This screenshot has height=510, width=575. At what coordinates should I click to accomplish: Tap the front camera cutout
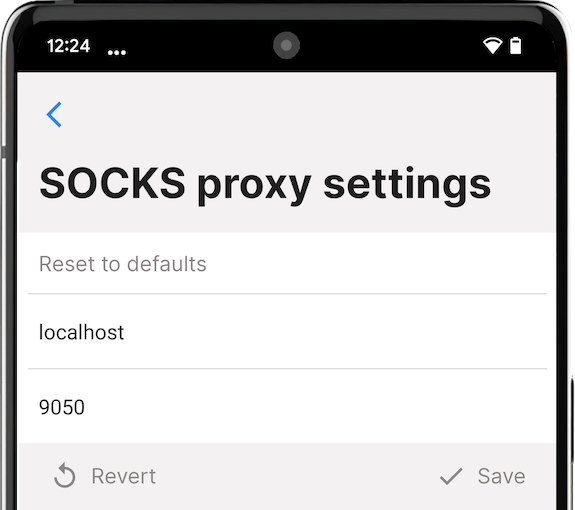[x=286, y=45]
